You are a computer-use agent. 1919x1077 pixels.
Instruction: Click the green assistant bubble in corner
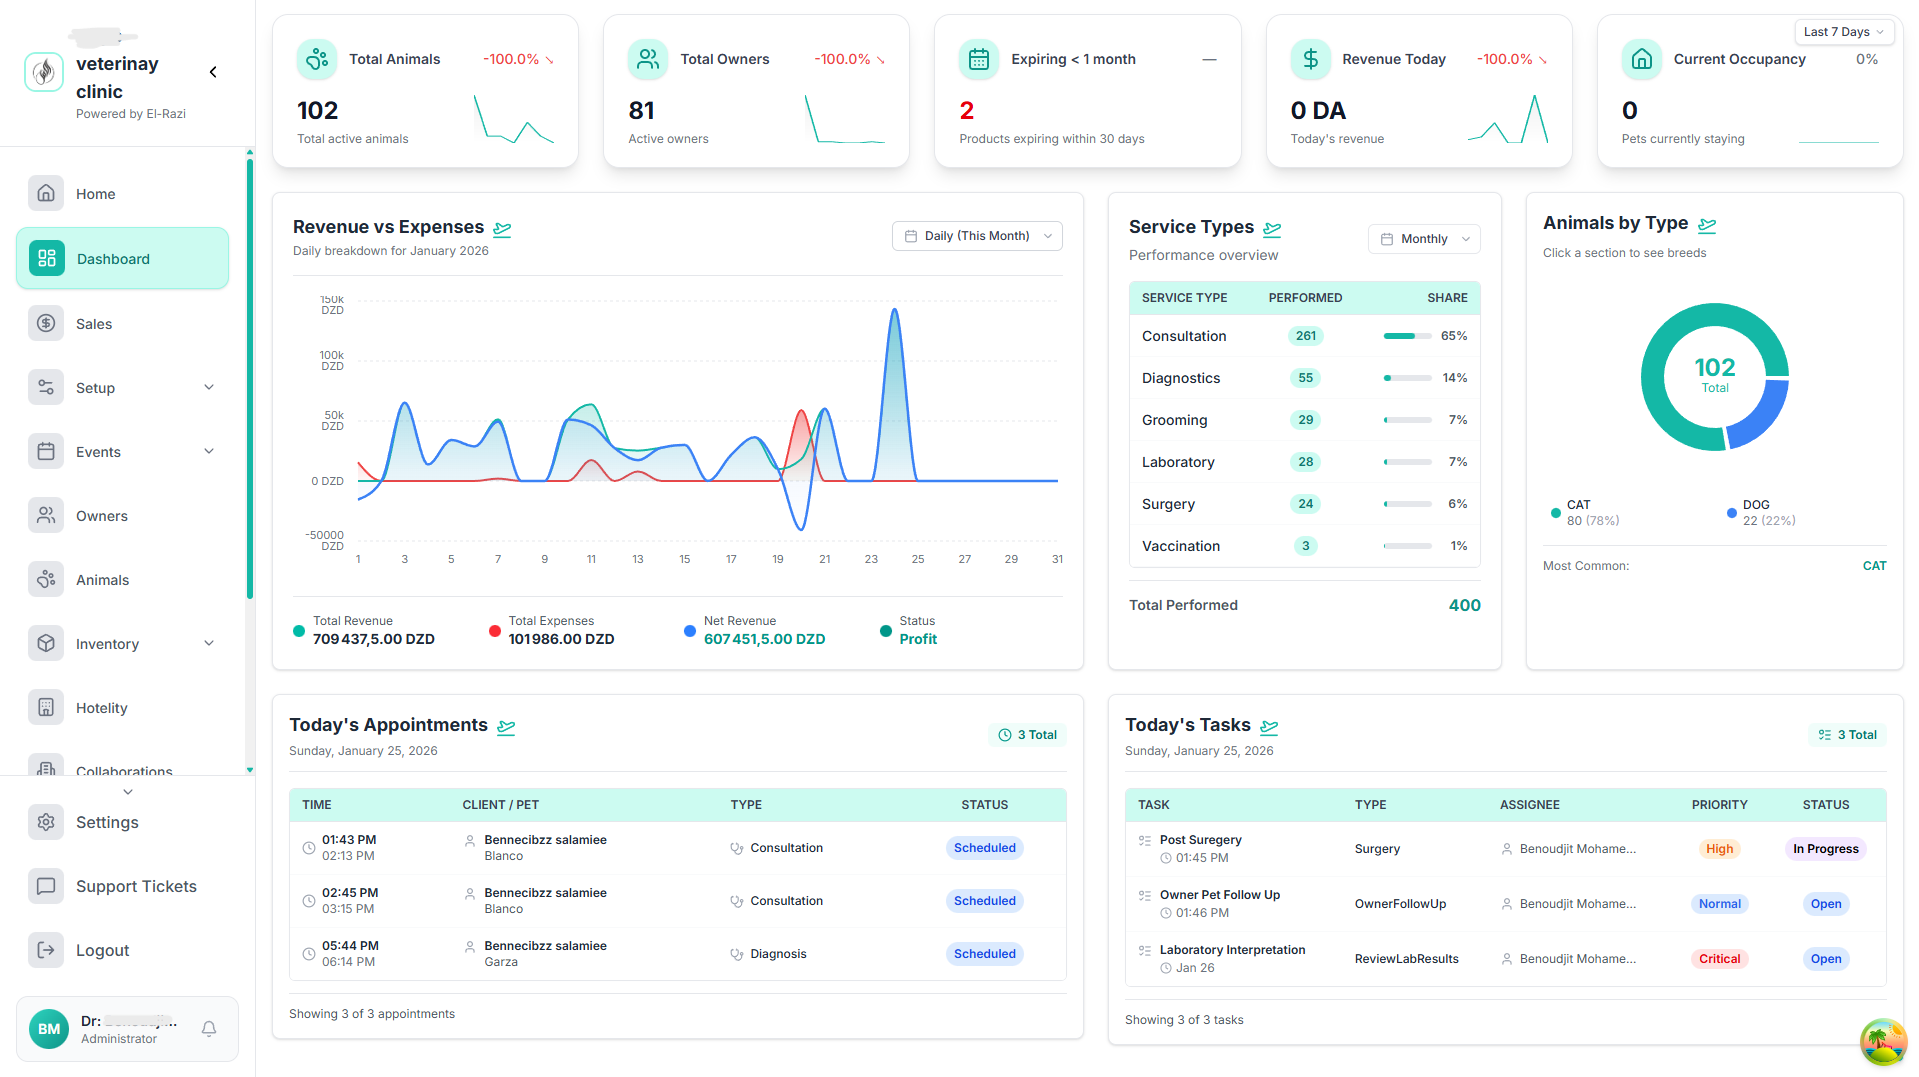coord(1883,1042)
